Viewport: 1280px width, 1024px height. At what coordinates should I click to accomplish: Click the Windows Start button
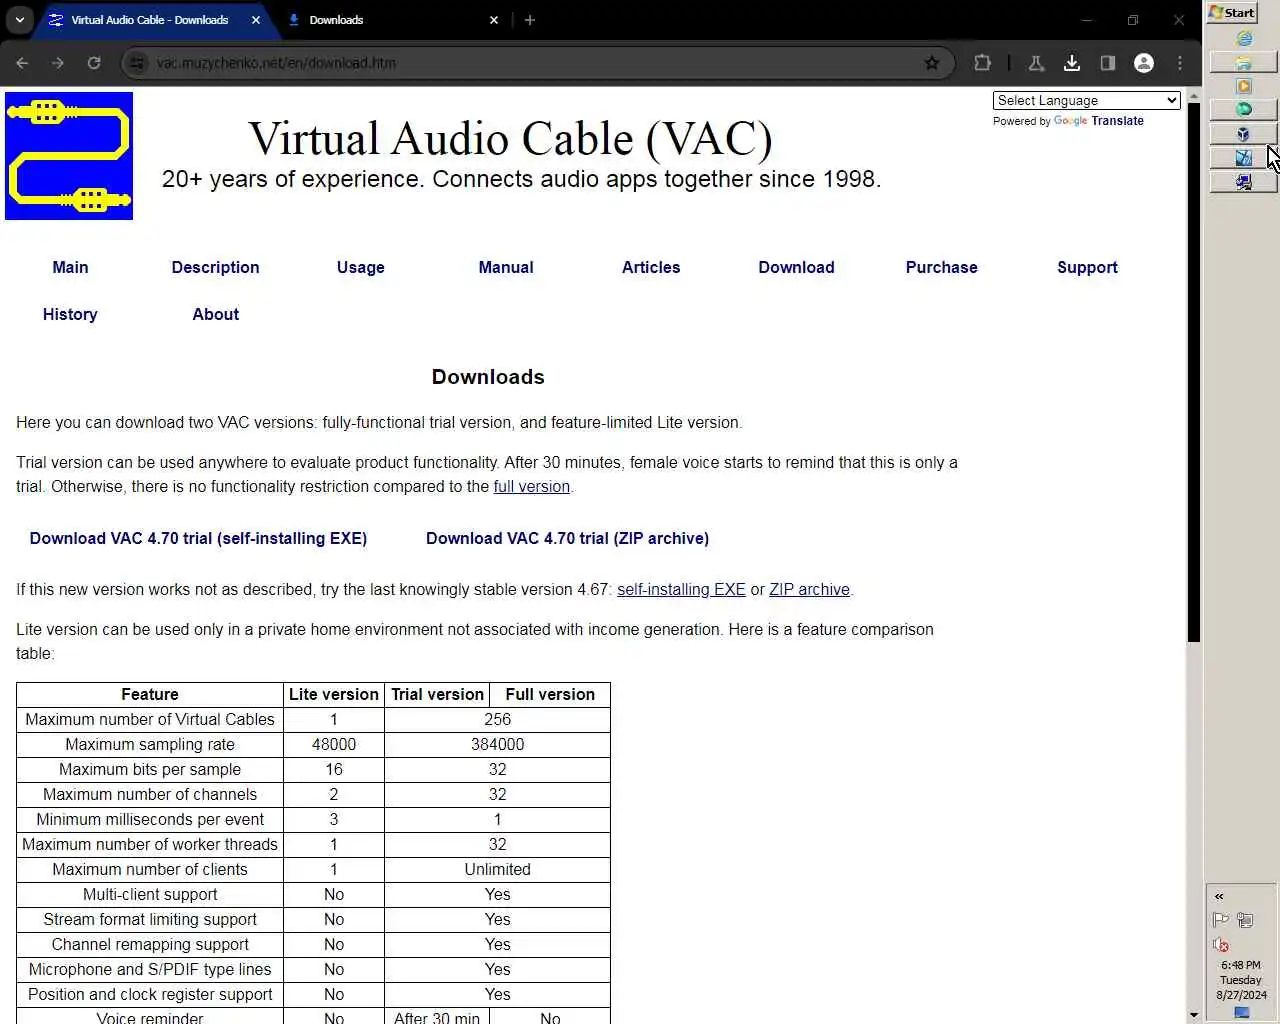pos(1232,12)
